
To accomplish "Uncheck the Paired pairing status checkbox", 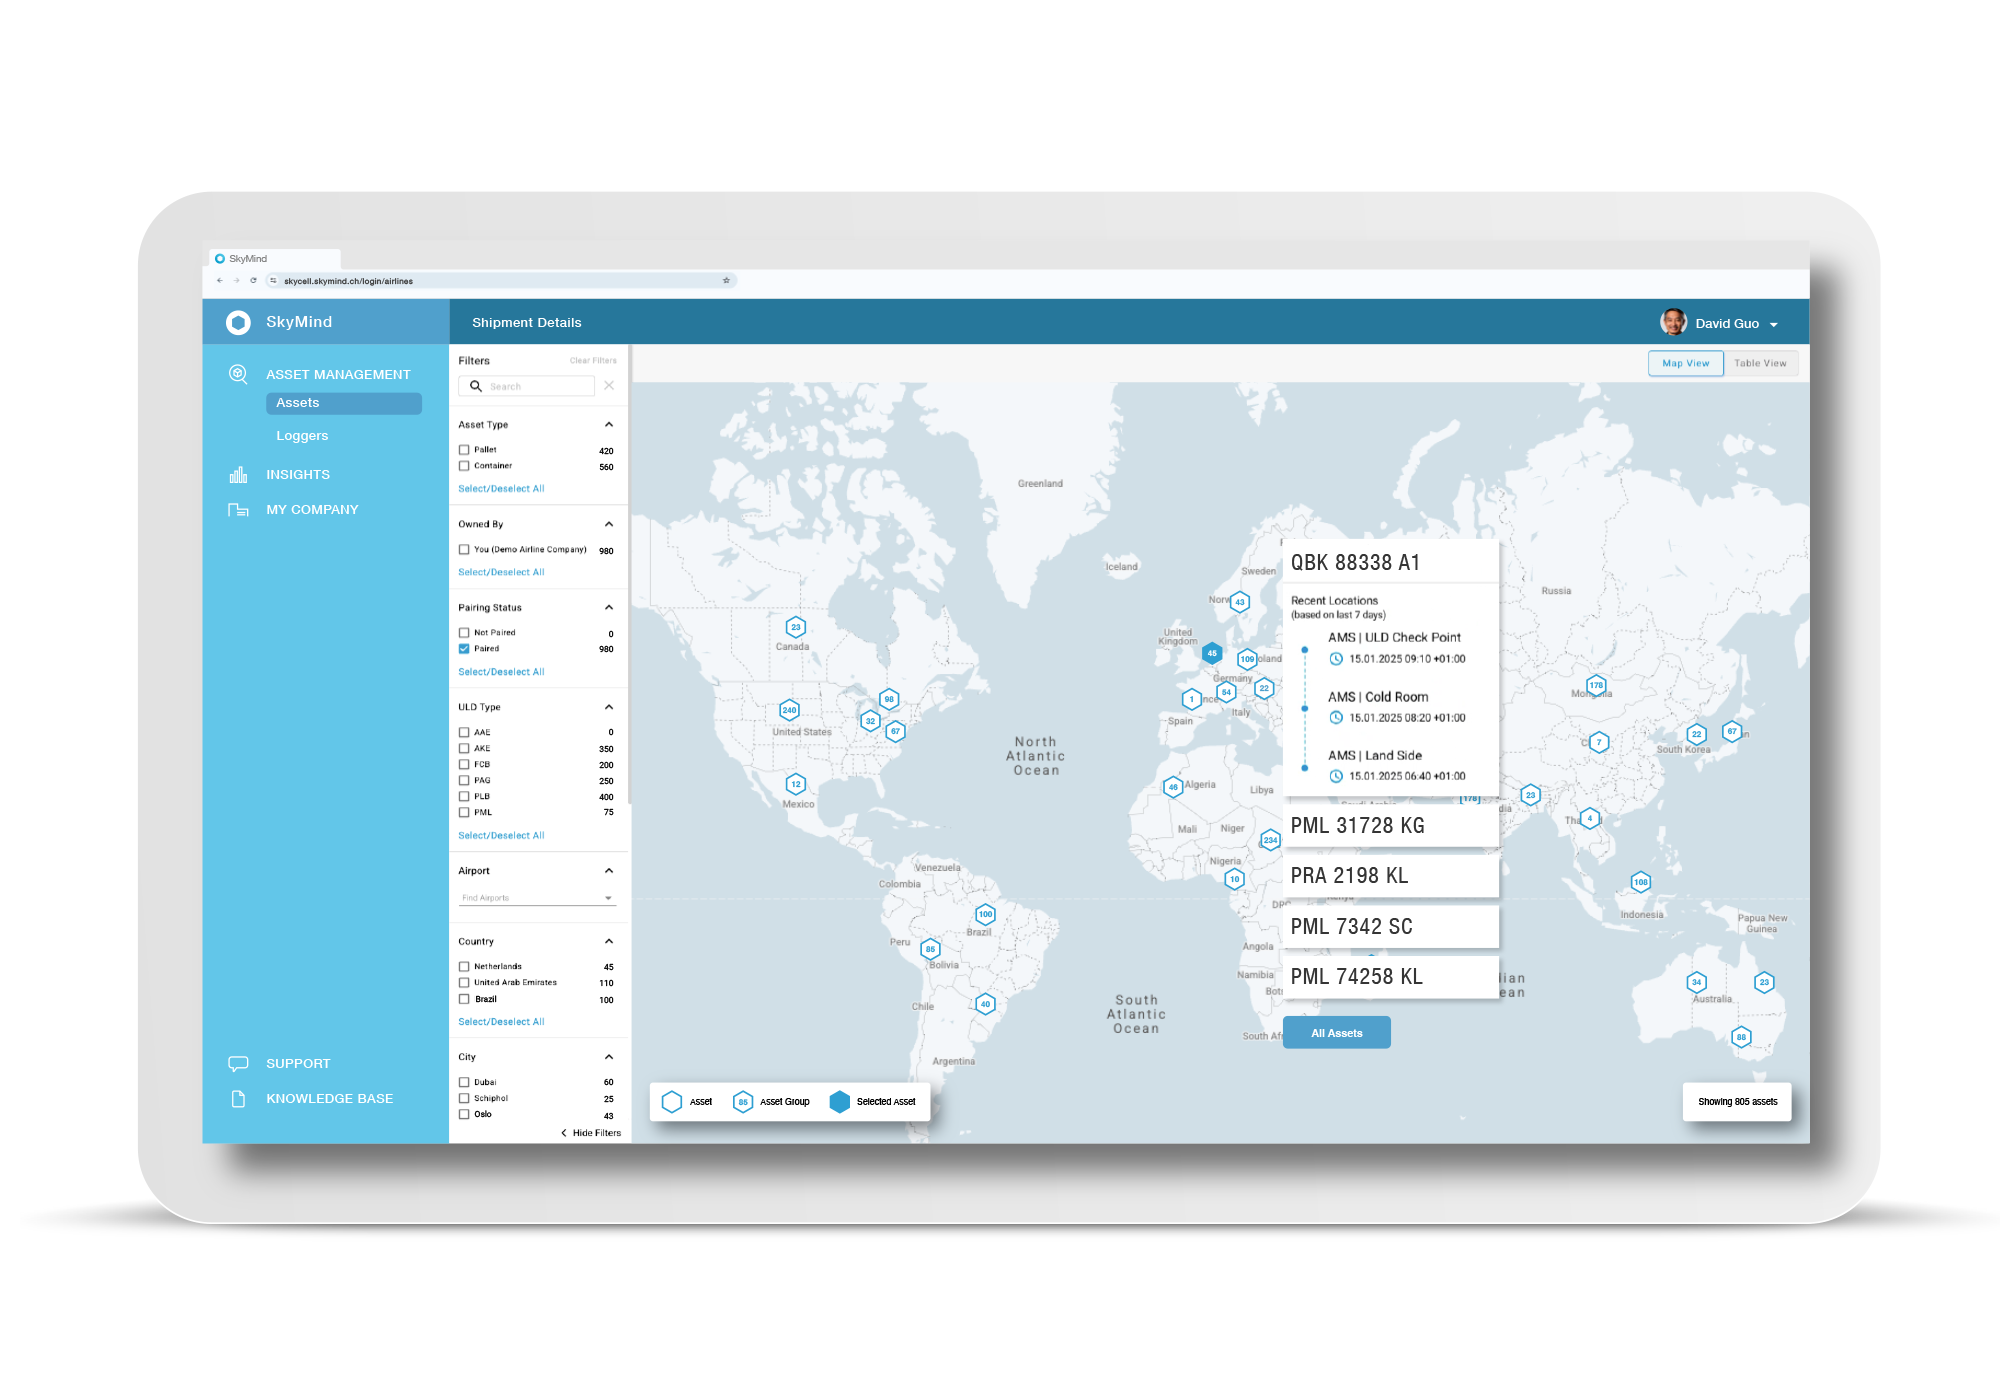I will point(464,649).
